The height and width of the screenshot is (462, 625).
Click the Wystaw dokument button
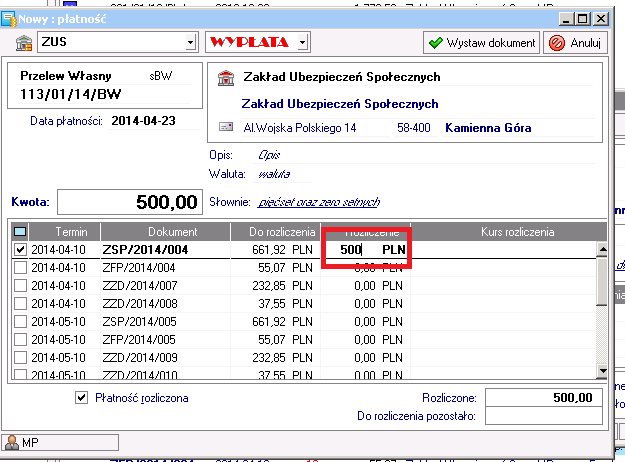(x=481, y=43)
